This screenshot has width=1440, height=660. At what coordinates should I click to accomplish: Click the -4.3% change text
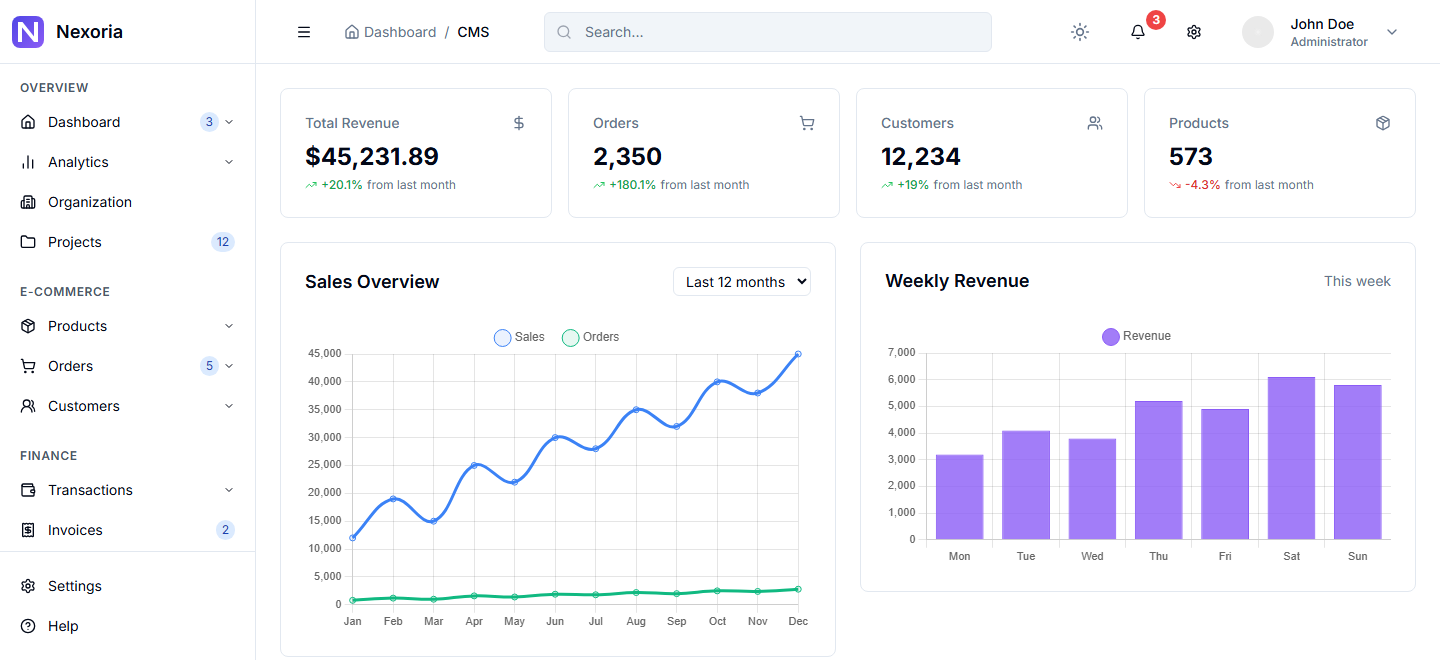(1203, 185)
